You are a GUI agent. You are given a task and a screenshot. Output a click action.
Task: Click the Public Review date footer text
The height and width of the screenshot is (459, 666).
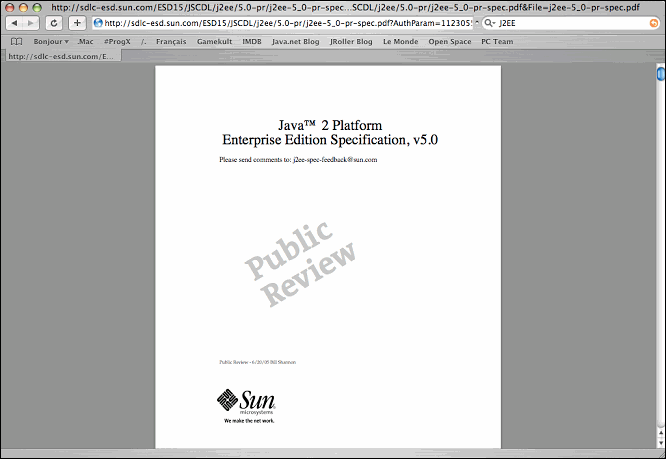pyautogui.click(x=257, y=362)
